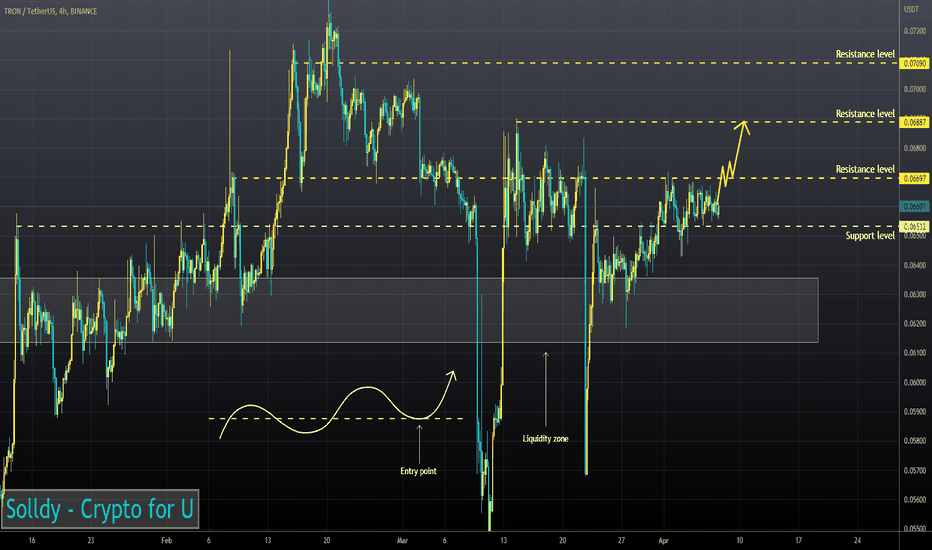Screen dimensions: 932x550
Task: Click the 0.07200 price axis label
Action: [x=915, y=31]
